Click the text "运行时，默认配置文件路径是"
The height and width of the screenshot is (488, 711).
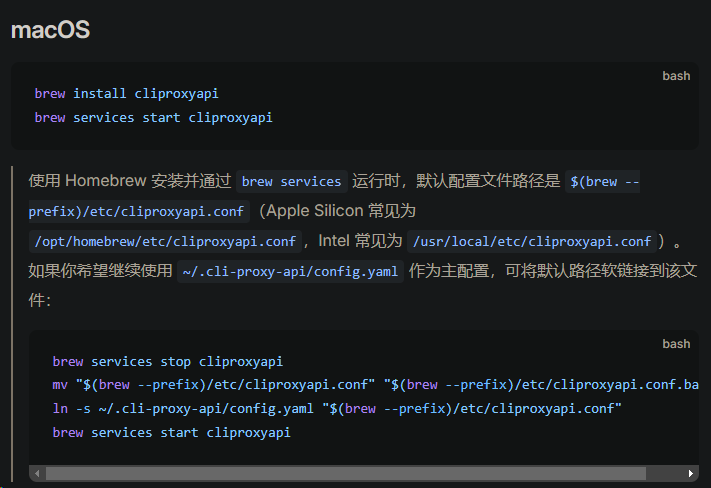pos(456,181)
